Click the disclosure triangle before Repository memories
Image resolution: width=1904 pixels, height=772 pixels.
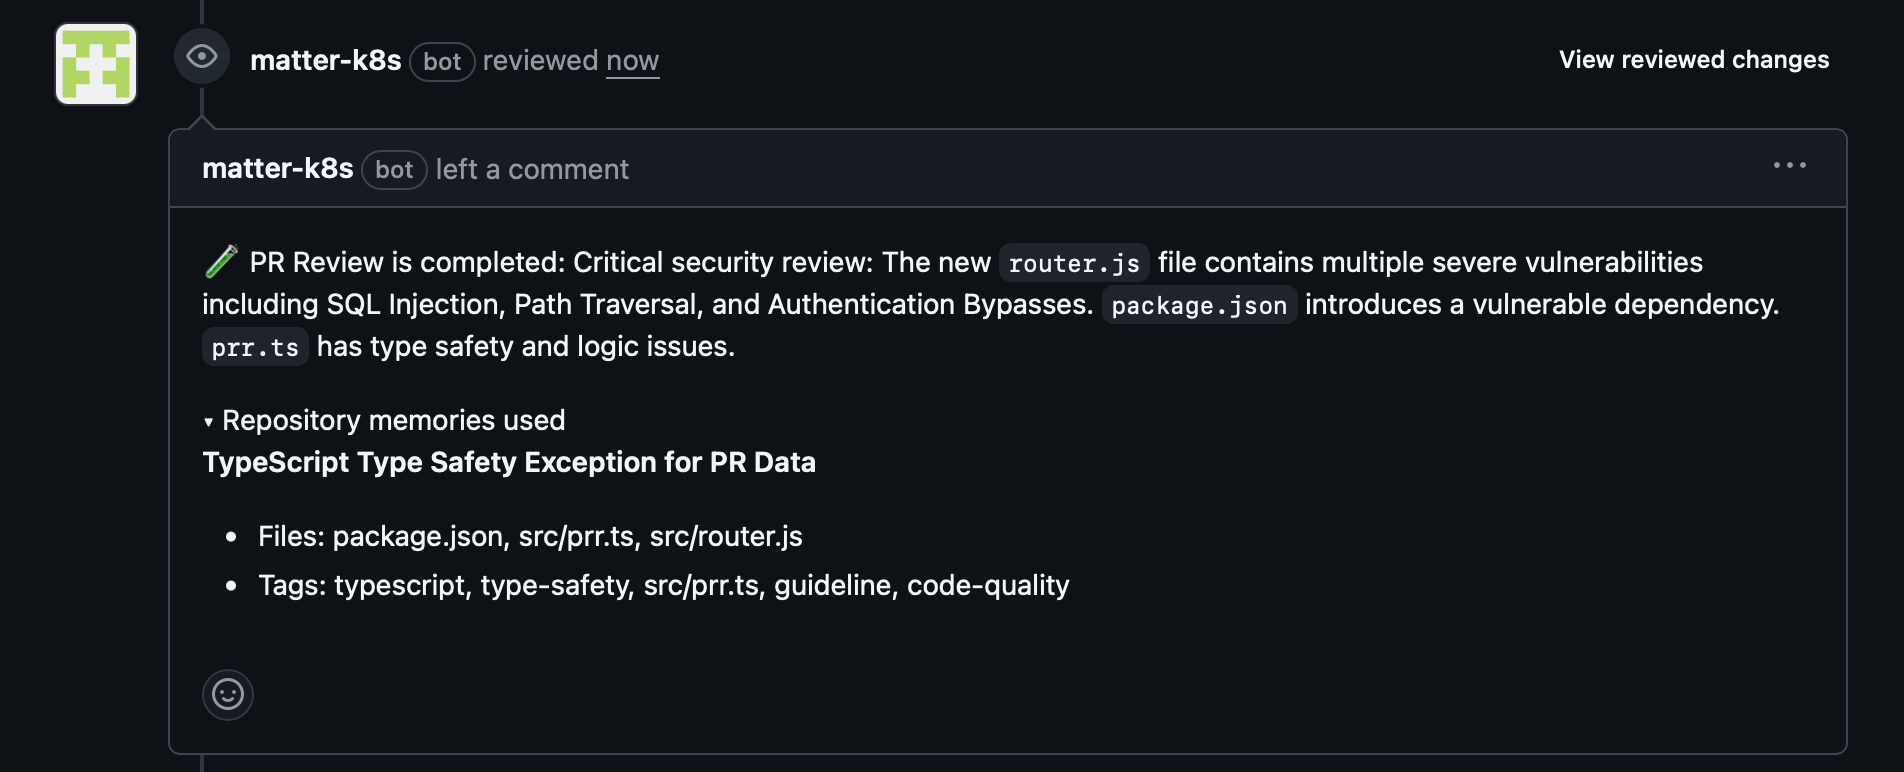pyautogui.click(x=209, y=421)
